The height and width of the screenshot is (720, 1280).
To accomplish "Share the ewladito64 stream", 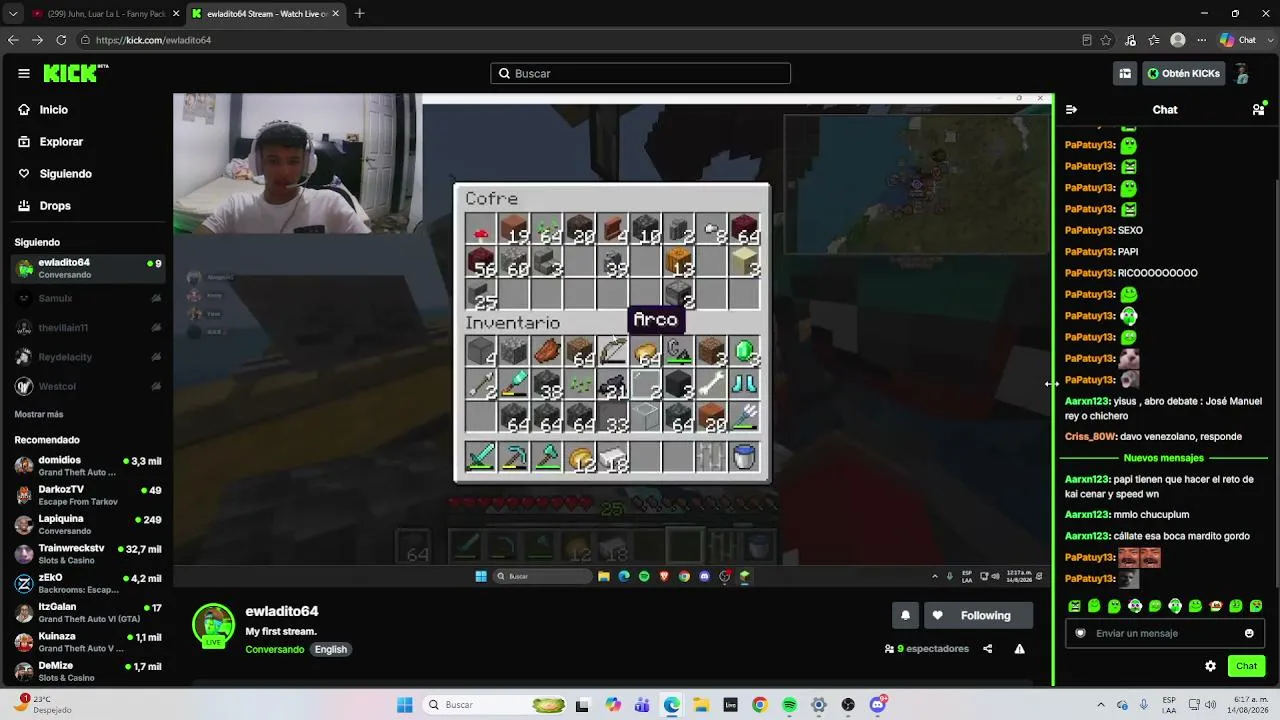I will pyautogui.click(x=988, y=649).
